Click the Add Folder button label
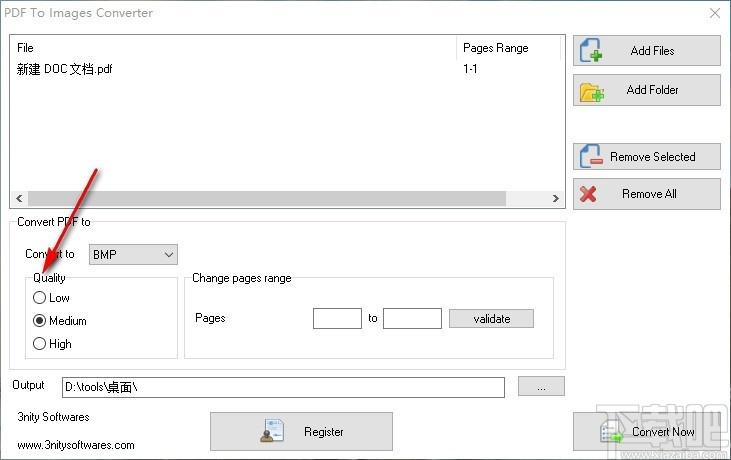The width and height of the screenshot is (731, 460). pyautogui.click(x=652, y=90)
